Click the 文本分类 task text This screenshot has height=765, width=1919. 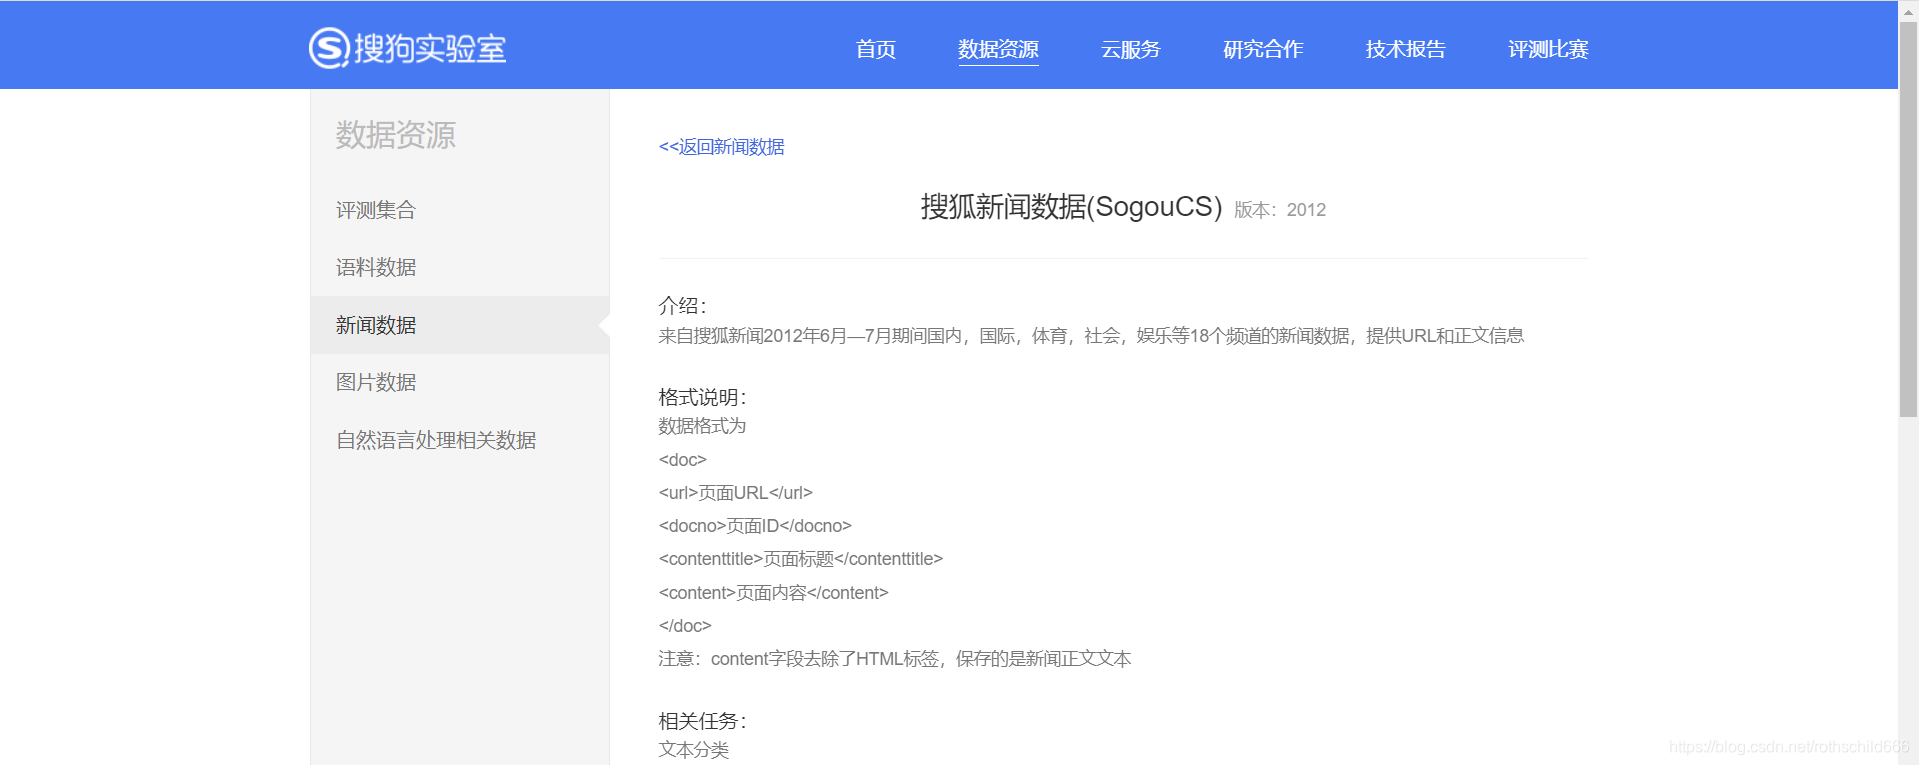[x=694, y=750]
